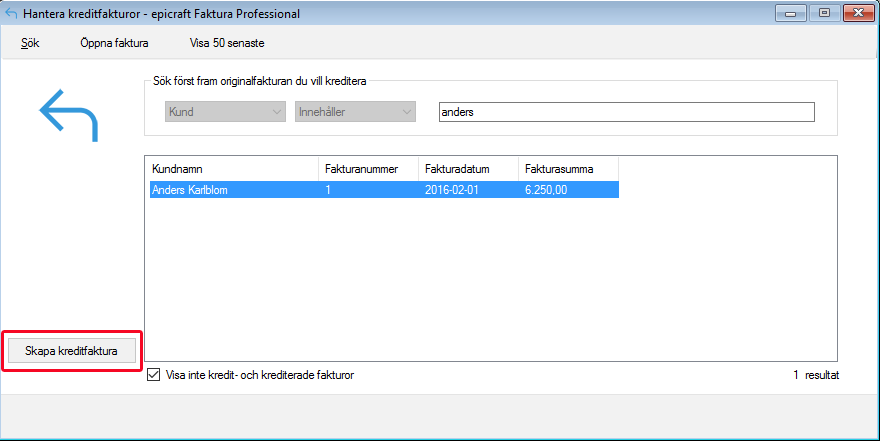The height and width of the screenshot is (441, 880).
Task: Focus the search field containing "anders"
Action: tap(626, 112)
